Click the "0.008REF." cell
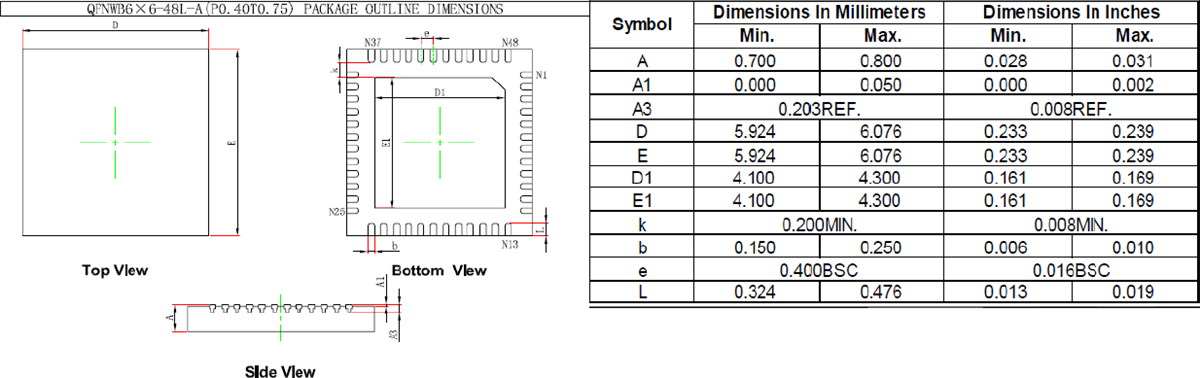Screen dimensions: 1200x378 point(1072,108)
